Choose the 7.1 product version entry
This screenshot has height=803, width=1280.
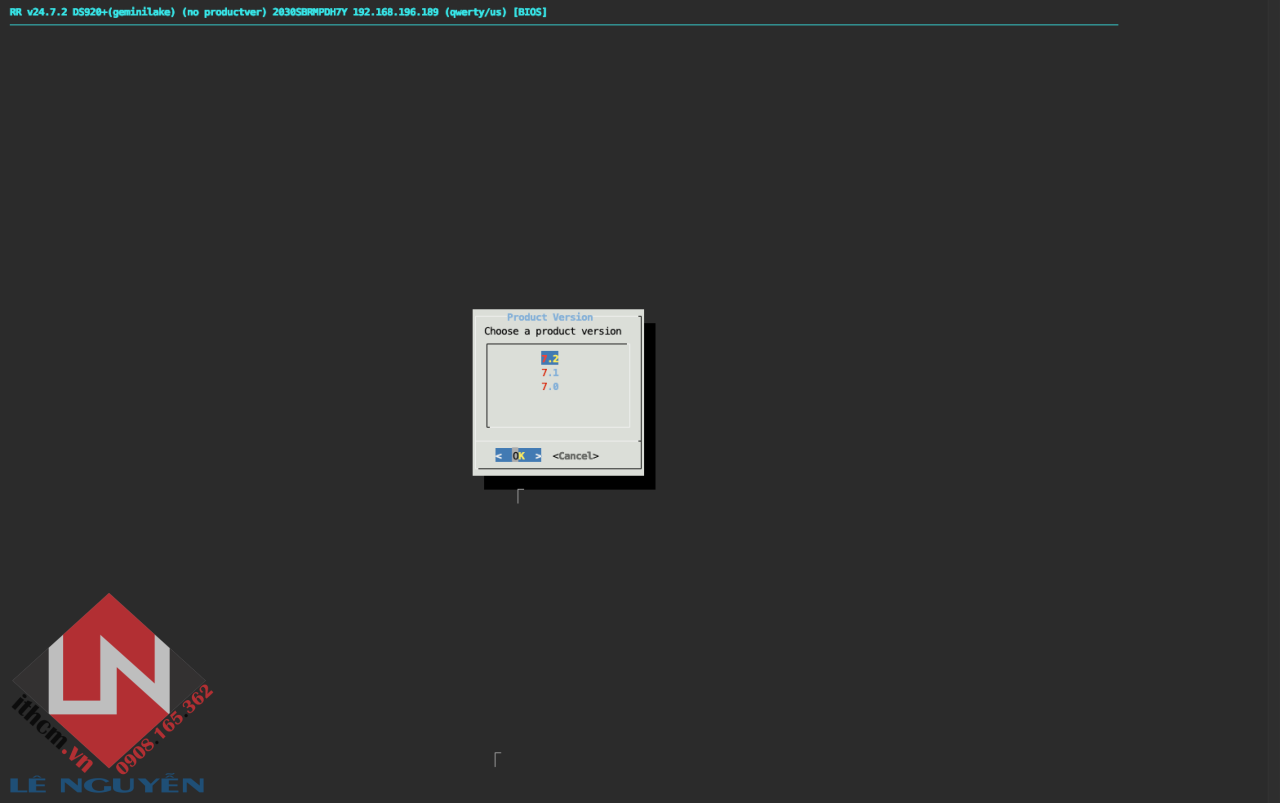tap(550, 373)
